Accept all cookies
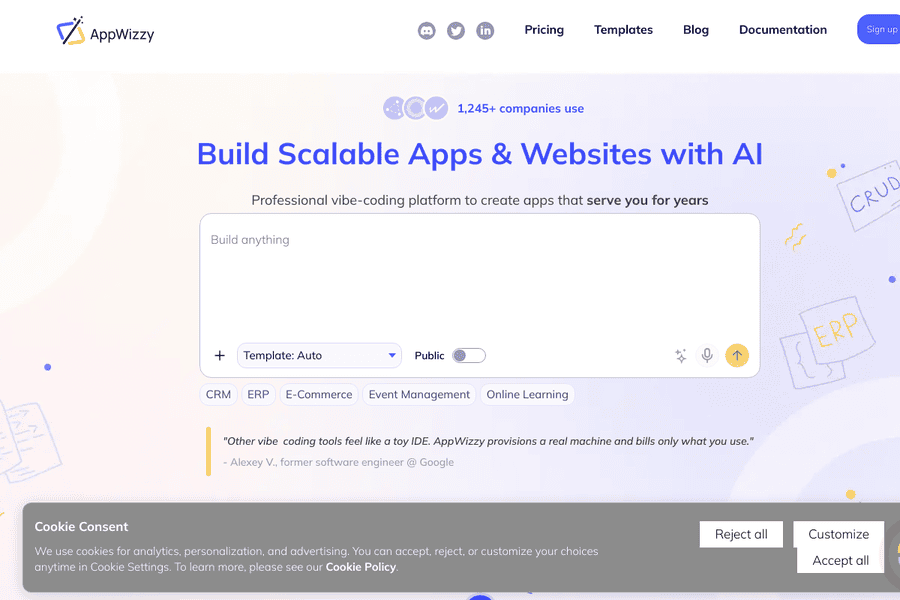The width and height of the screenshot is (900, 600). point(840,560)
